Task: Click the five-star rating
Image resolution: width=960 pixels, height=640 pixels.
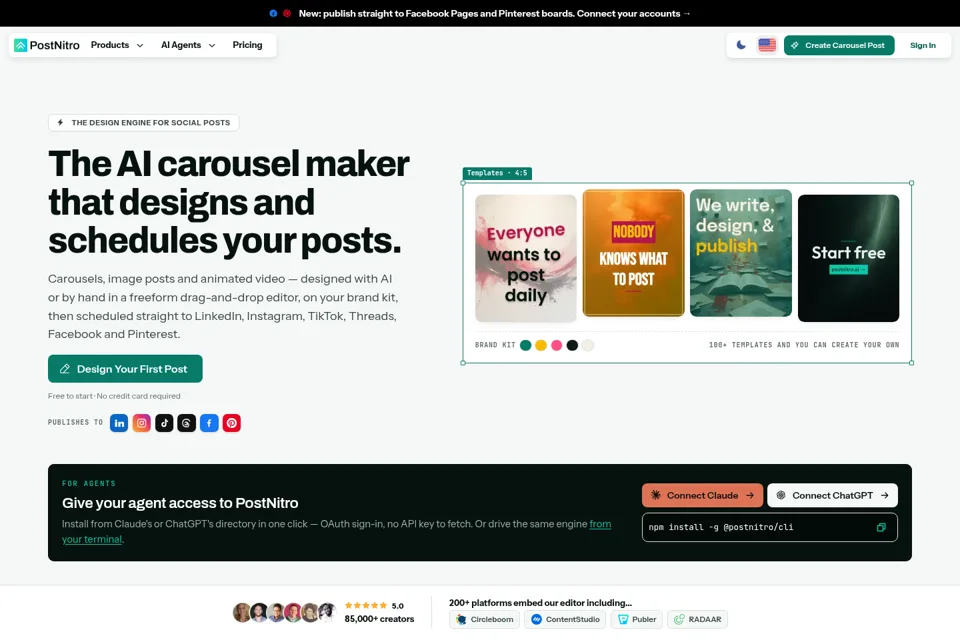Action: click(366, 606)
